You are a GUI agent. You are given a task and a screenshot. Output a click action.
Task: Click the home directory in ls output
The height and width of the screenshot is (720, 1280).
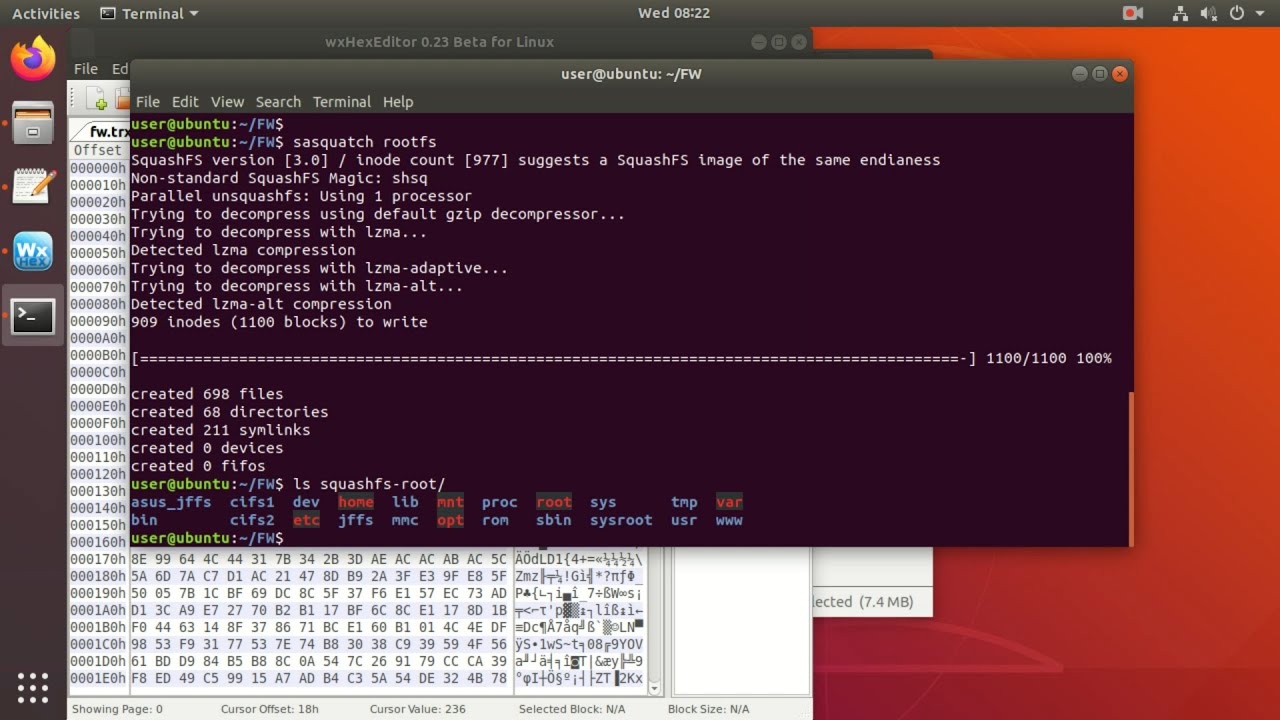[x=355, y=502]
